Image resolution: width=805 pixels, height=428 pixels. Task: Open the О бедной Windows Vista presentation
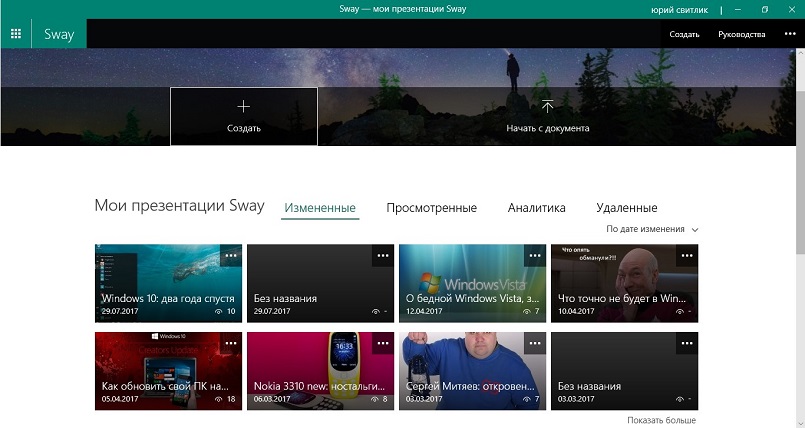472,283
